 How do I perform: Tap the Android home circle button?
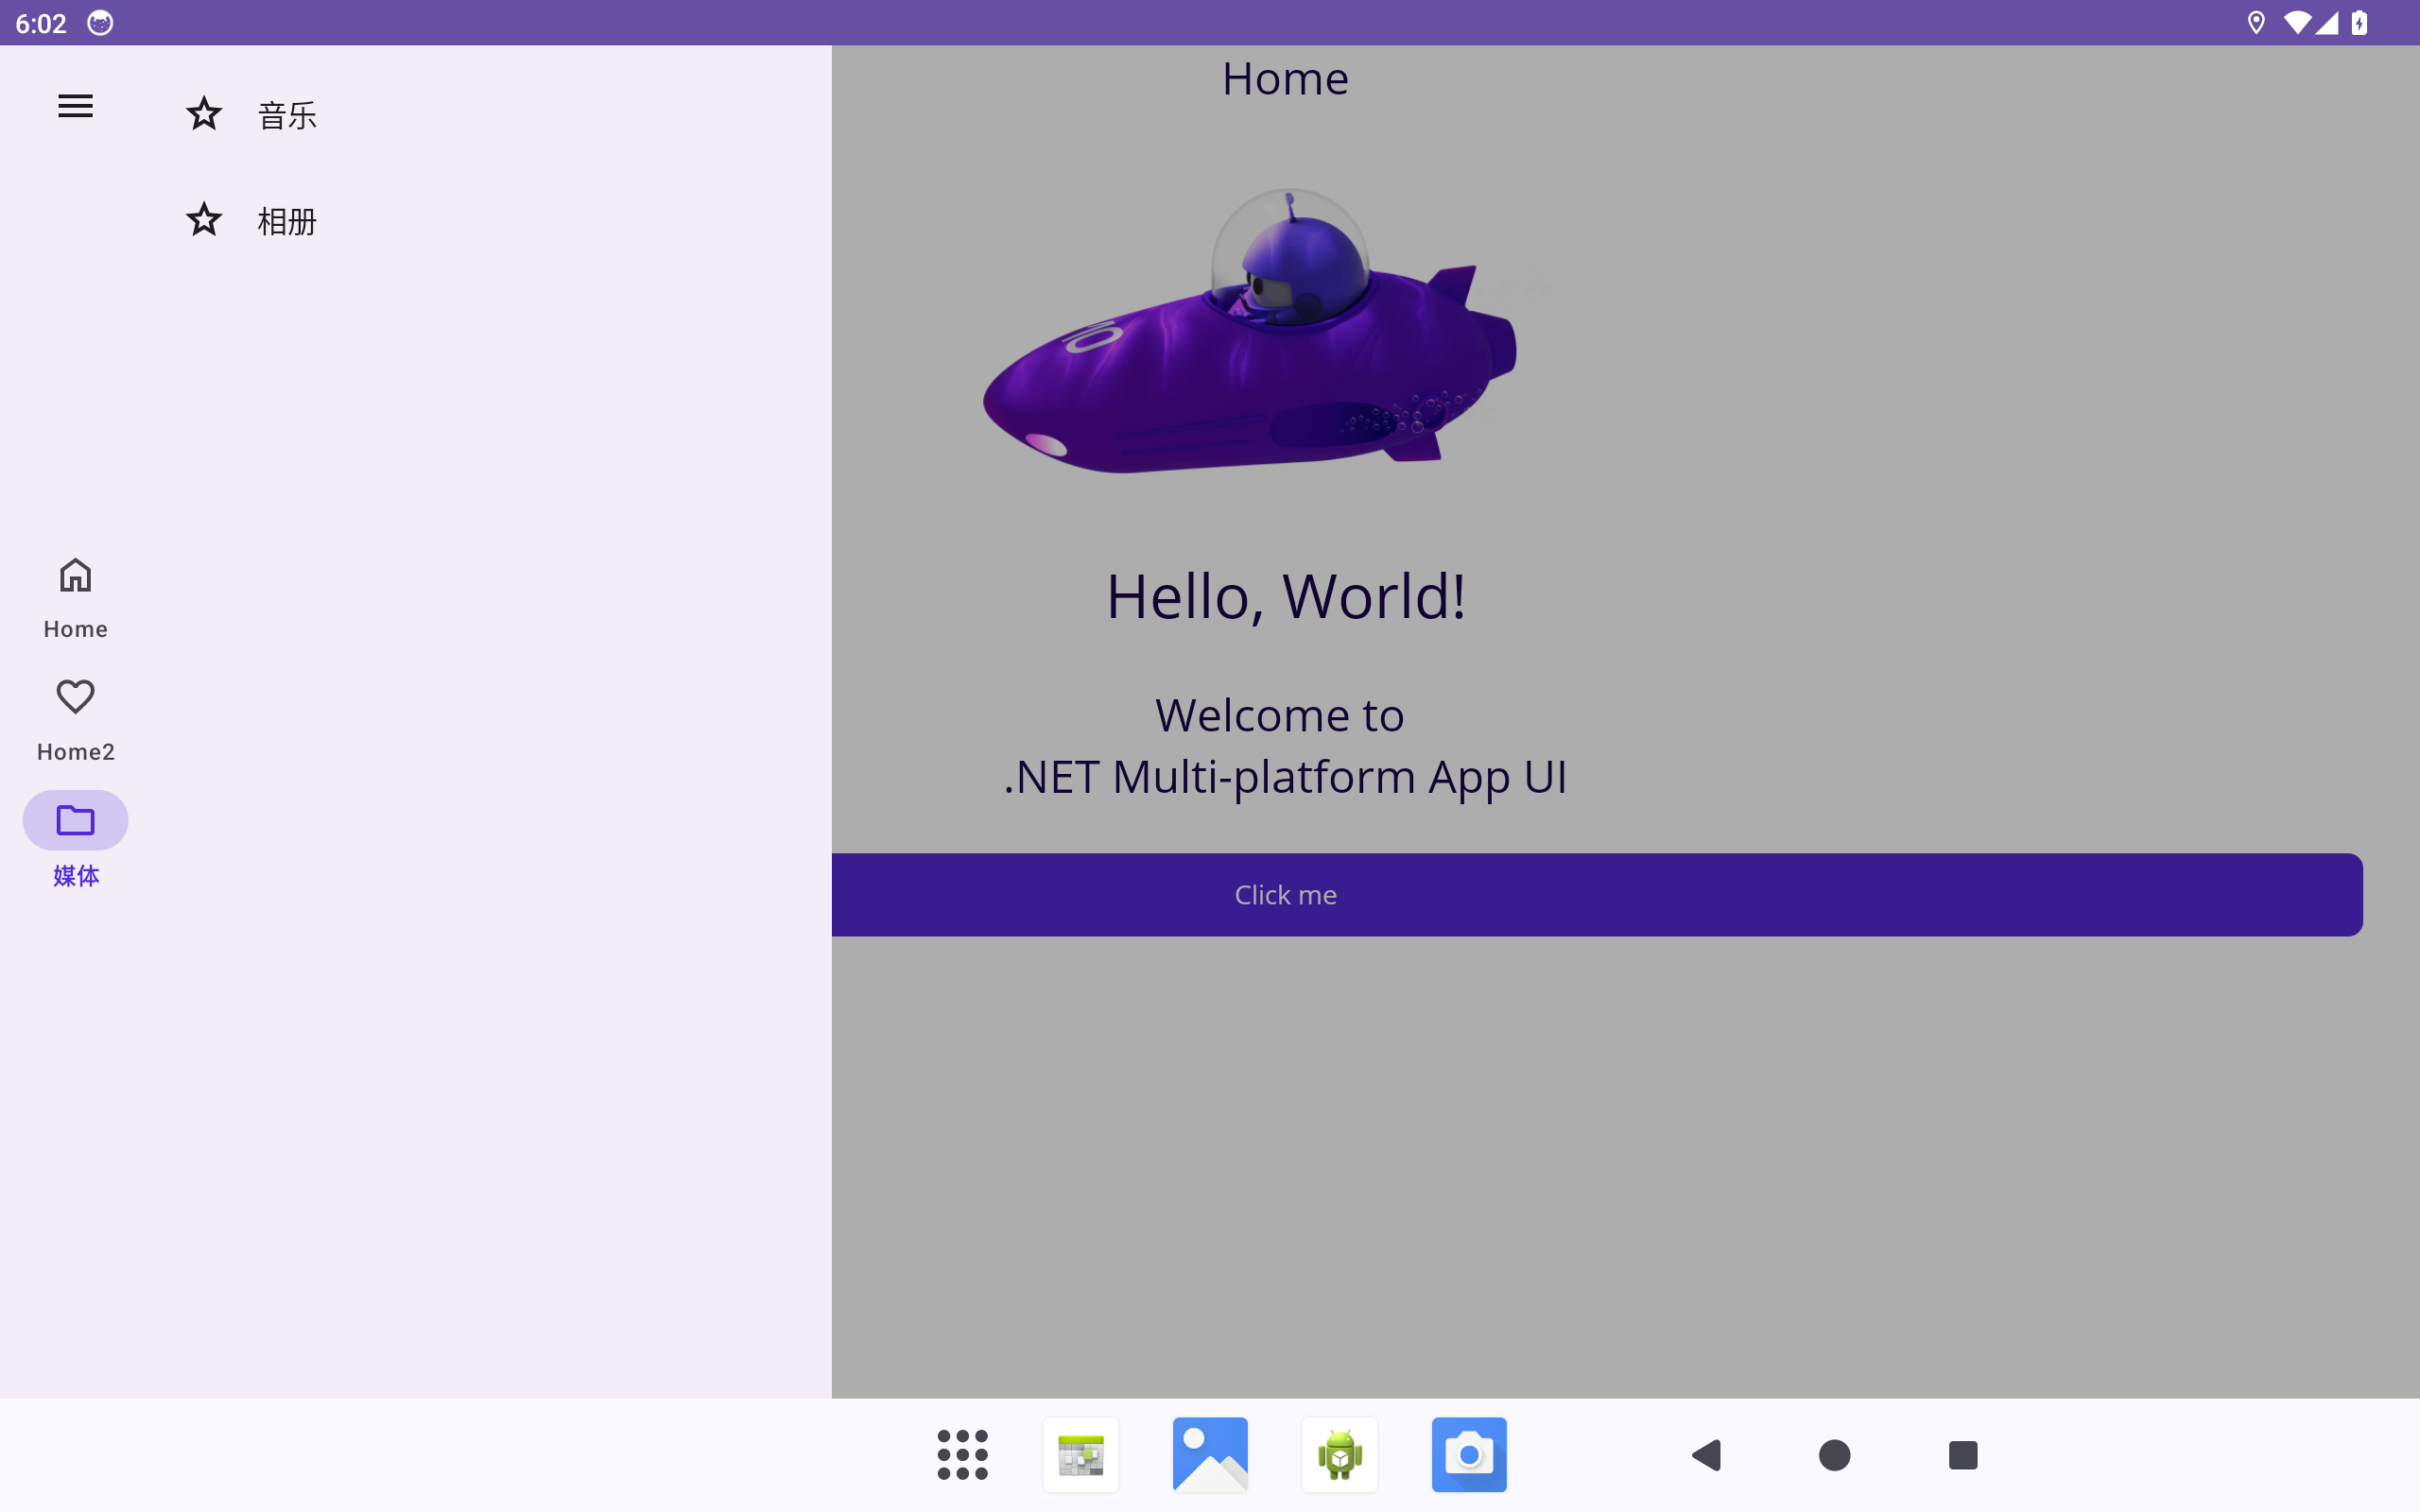click(x=1834, y=1455)
